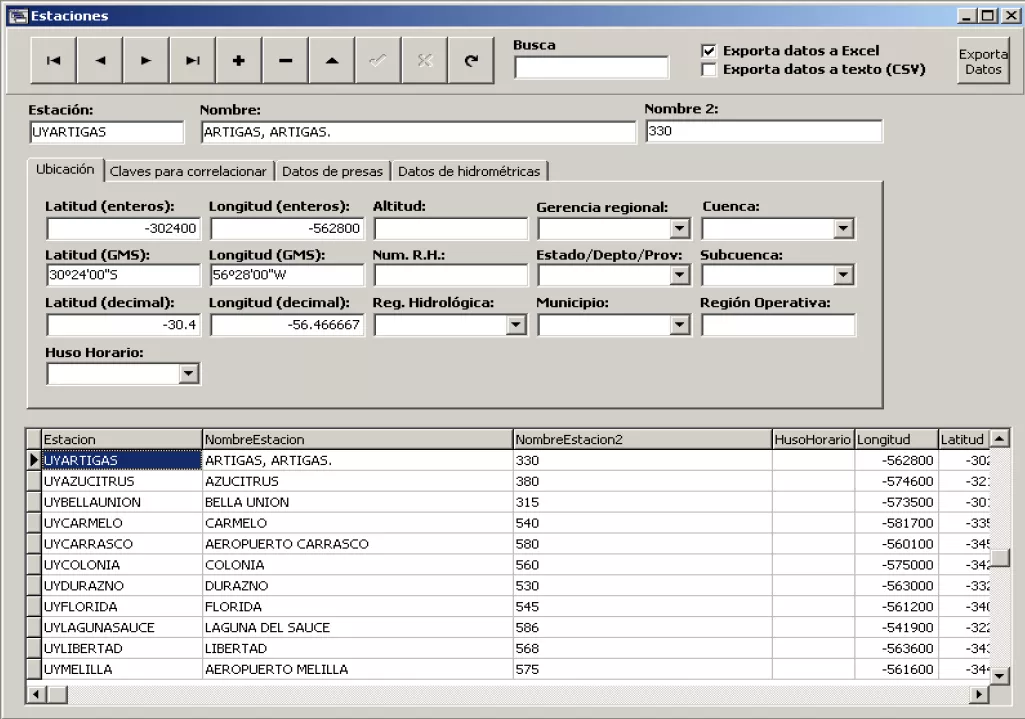Viewport: 1025px width, 719px height.
Task: Switch to Claves para correlacionar tab
Action: pos(188,171)
